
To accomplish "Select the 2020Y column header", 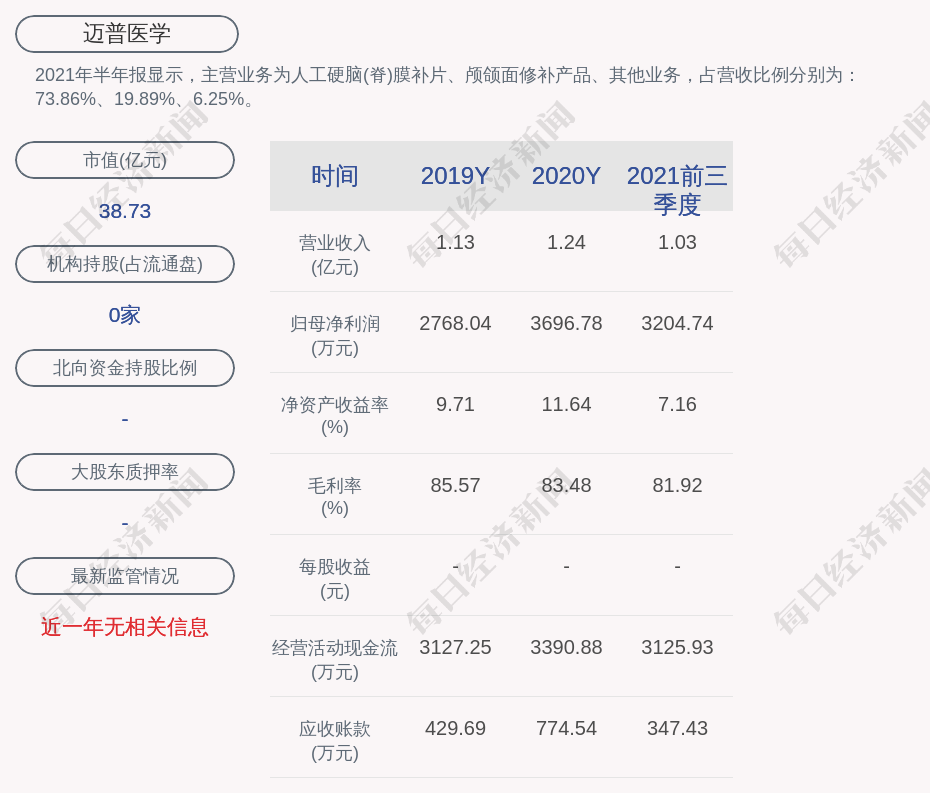I will point(566,176).
